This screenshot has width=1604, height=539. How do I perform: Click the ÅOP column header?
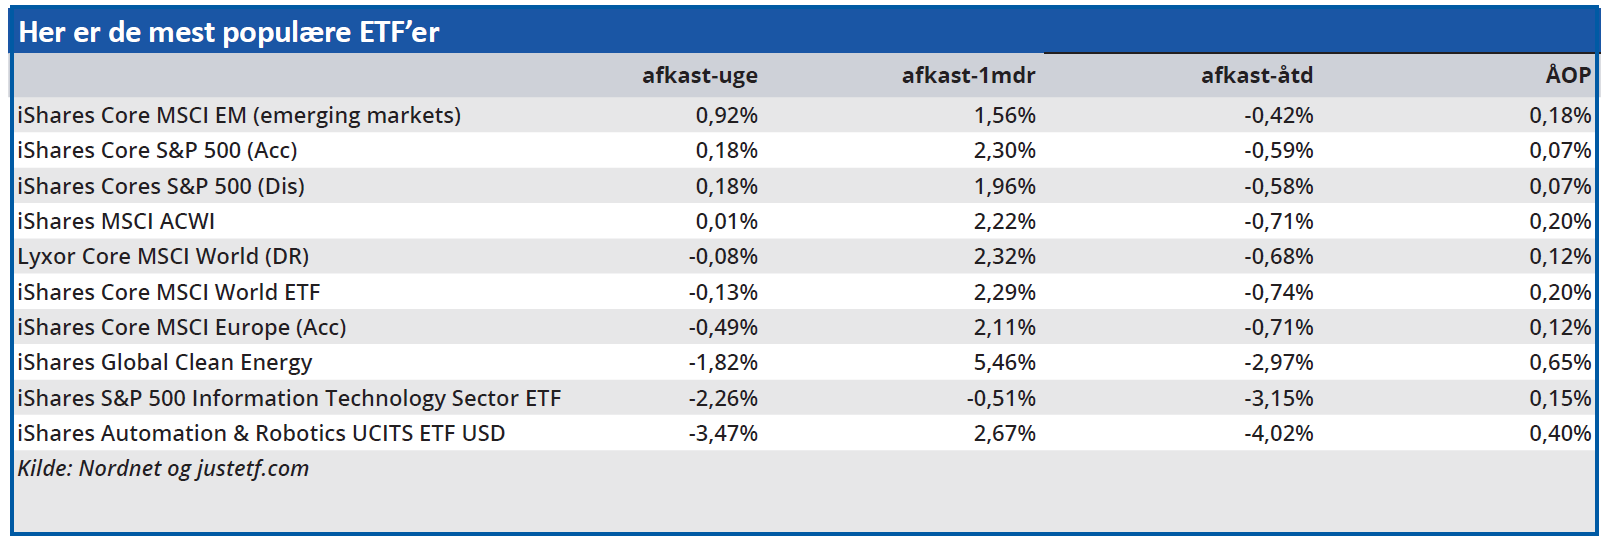point(1567,76)
